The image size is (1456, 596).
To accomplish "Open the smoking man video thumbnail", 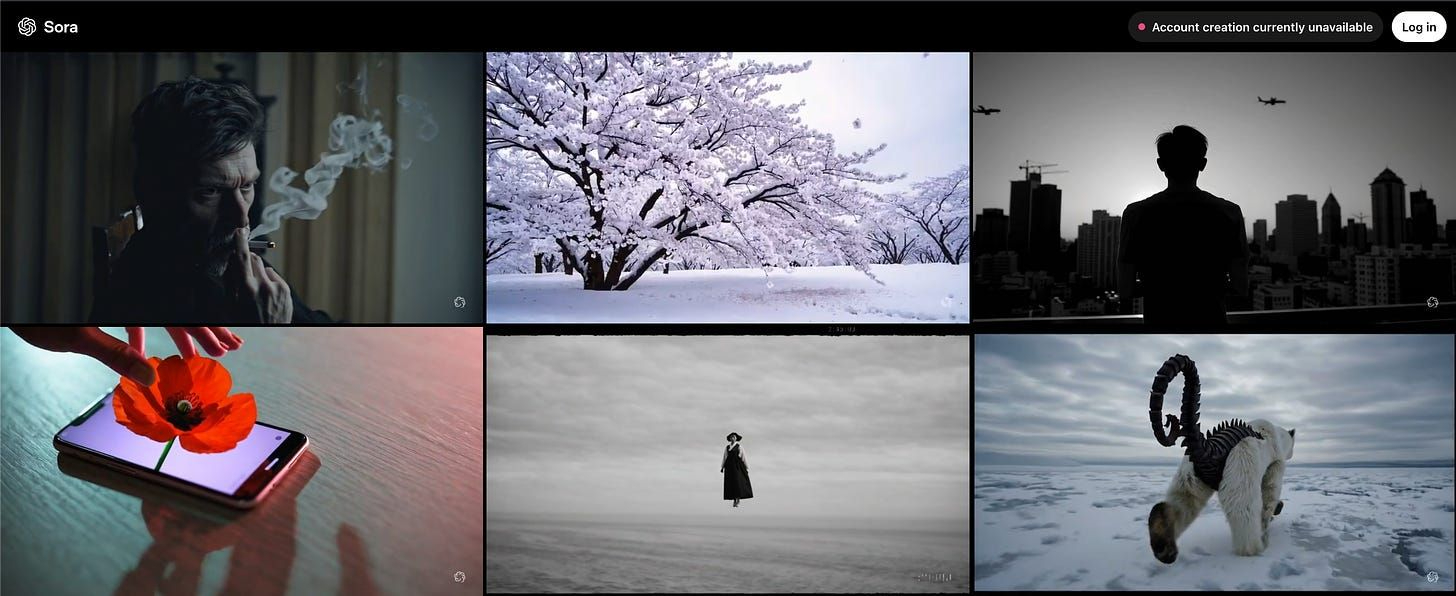I will coord(241,187).
